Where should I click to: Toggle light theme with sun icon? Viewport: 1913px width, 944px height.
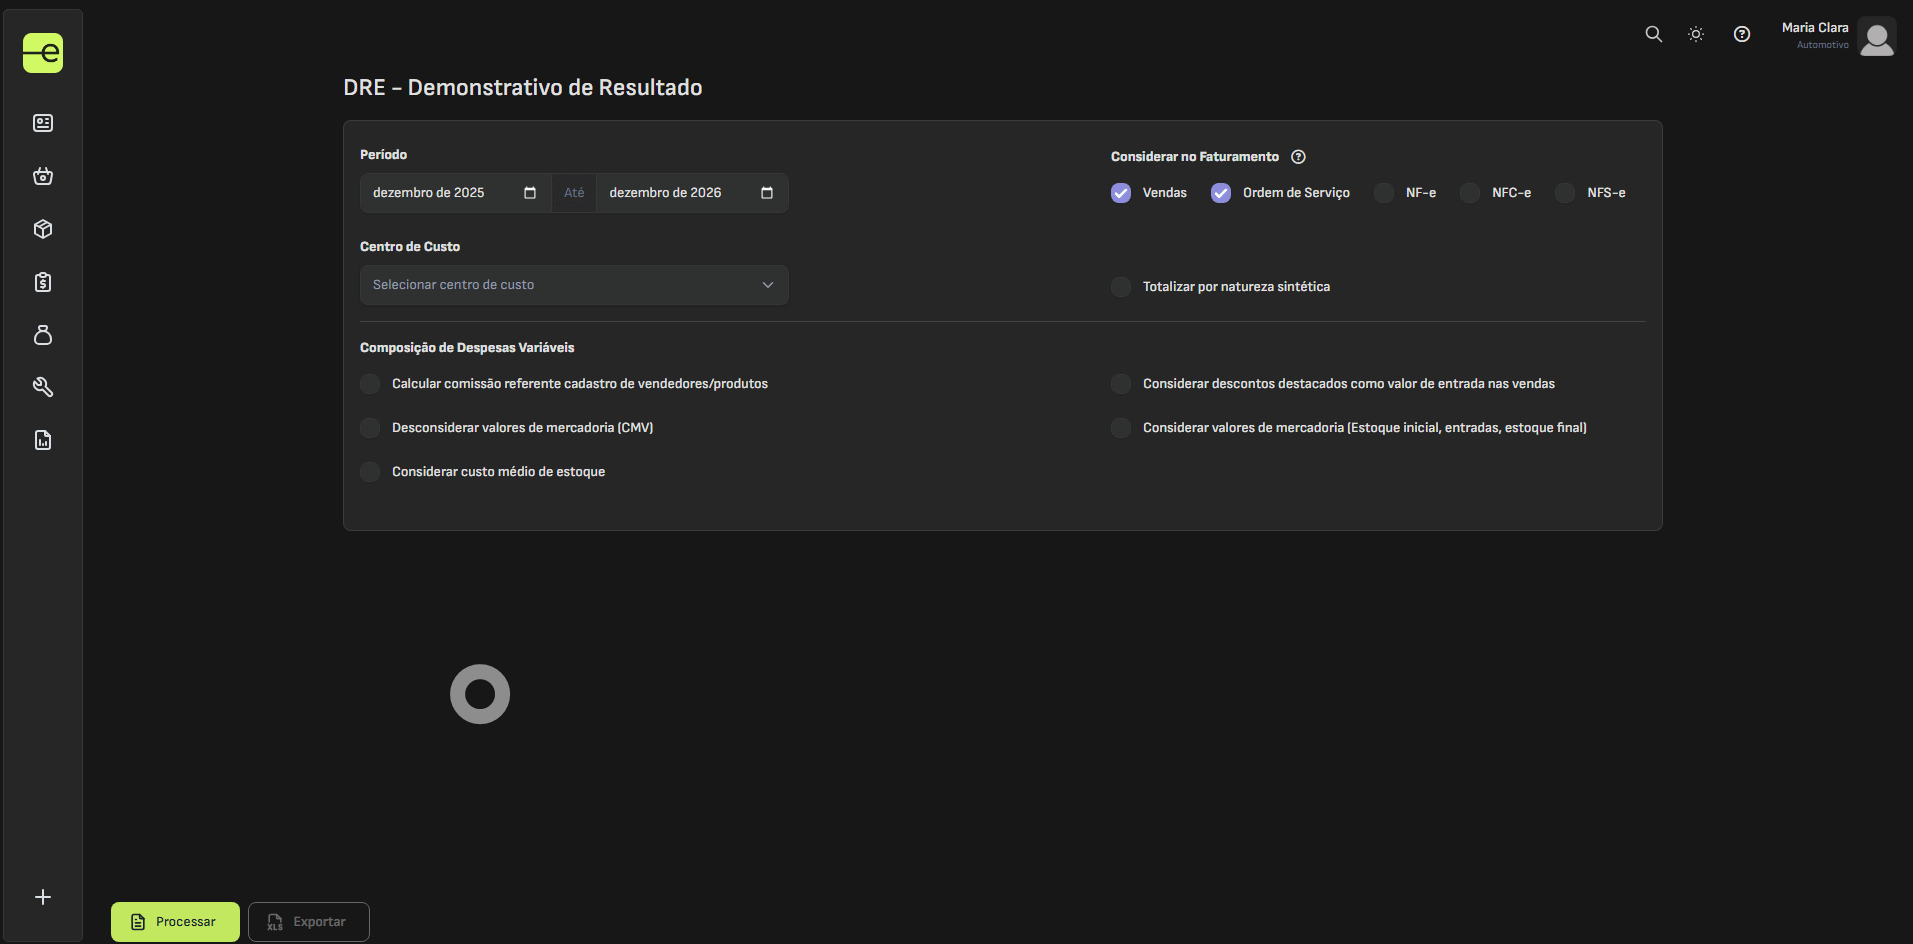click(x=1696, y=34)
